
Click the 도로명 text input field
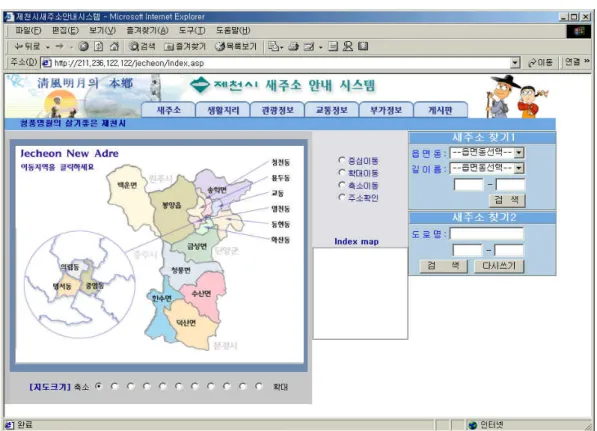coord(487,233)
